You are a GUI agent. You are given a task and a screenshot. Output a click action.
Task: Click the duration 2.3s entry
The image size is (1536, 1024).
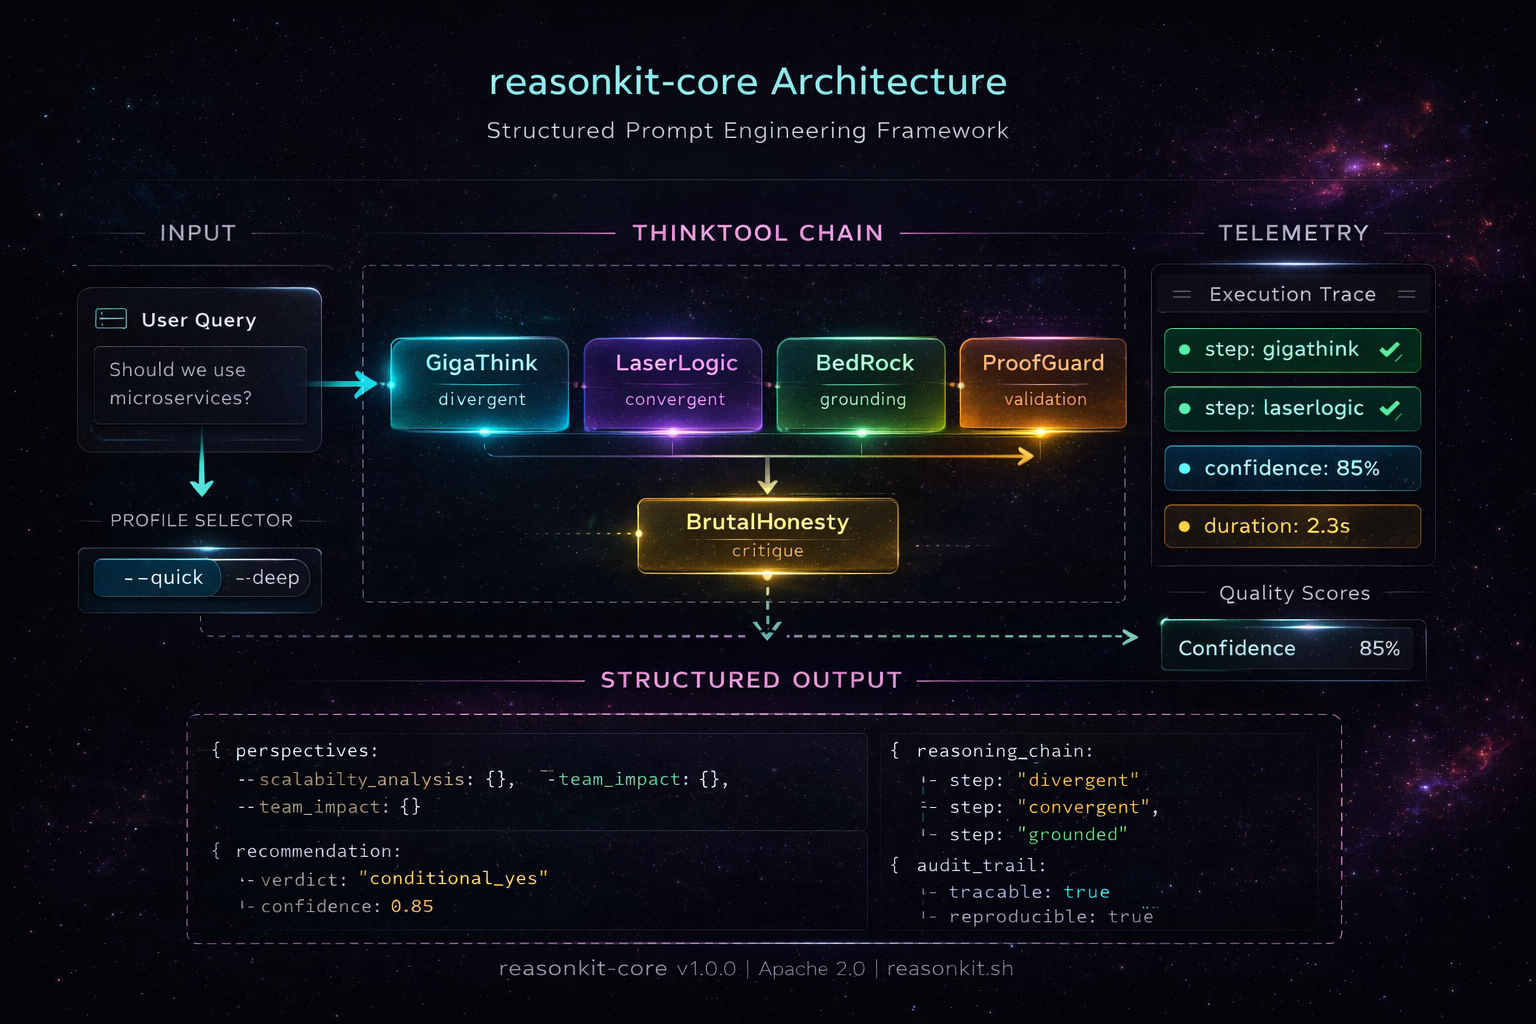[1292, 526]
